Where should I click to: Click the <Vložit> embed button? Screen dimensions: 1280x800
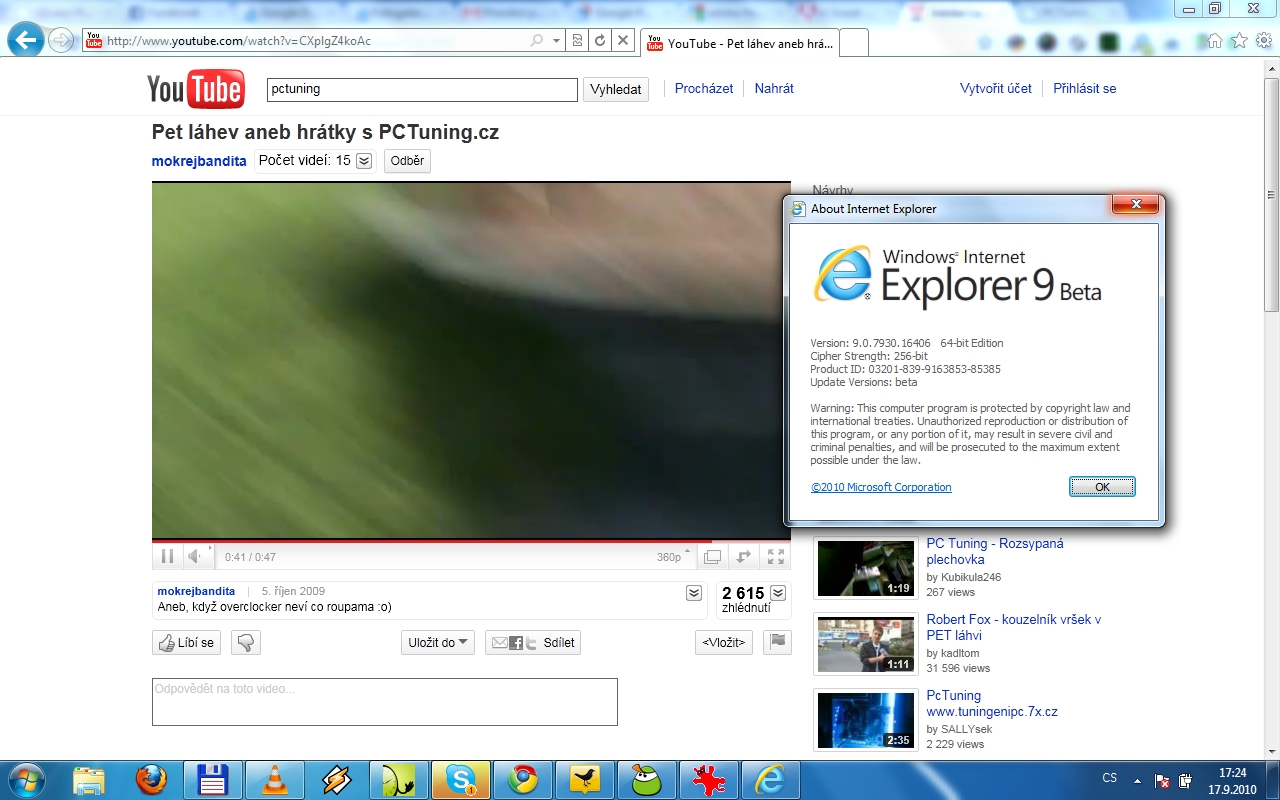724,643
